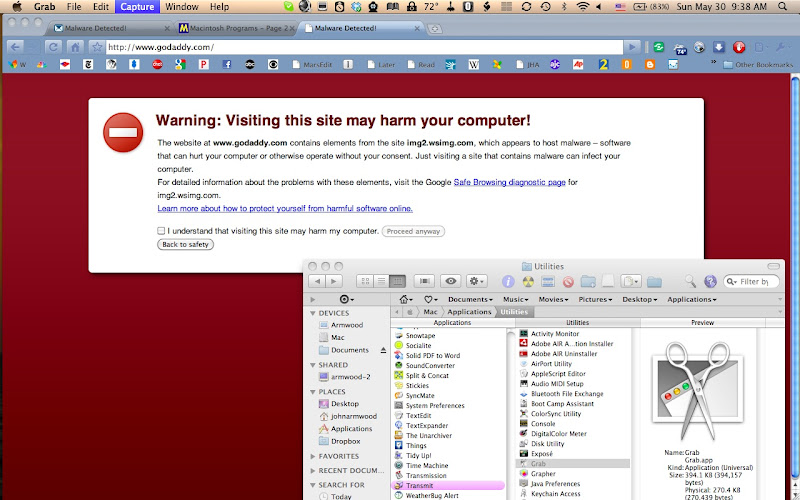800x500 pixels.
Task: Collapse the SHARED sidebar section
Action: pyautogui.click(x=313, y=365)
